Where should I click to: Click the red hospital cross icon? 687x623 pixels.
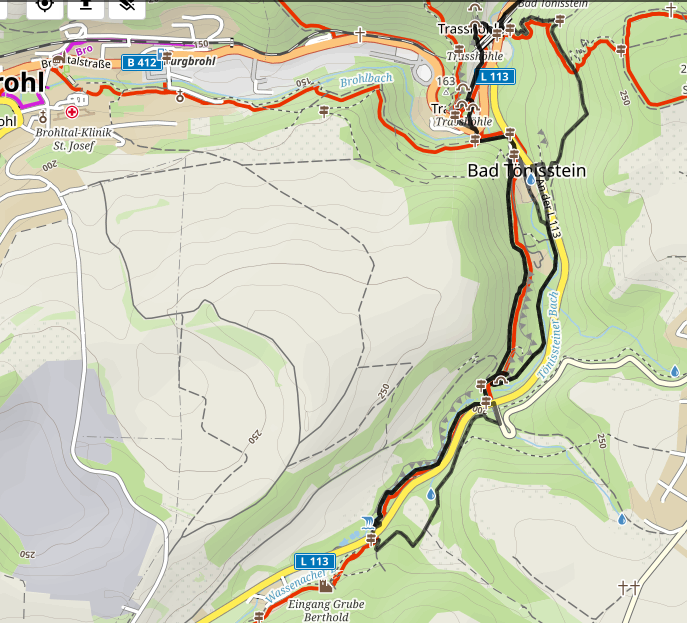click(72, 112)
